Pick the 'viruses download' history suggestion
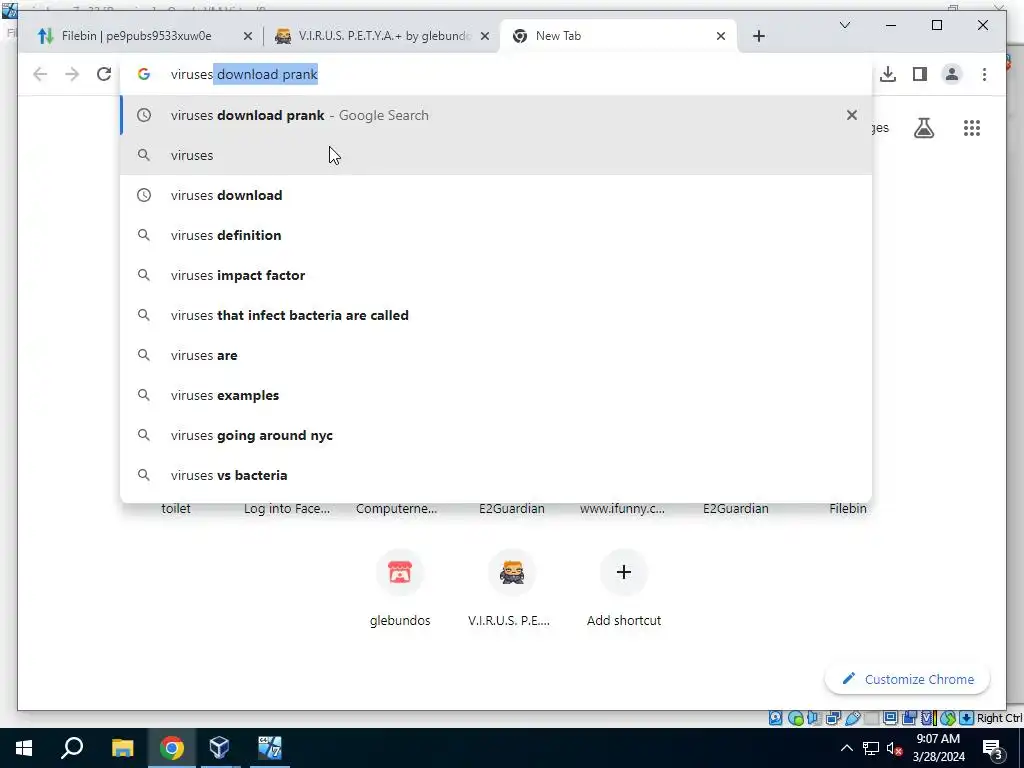This screenshot has width=1024, height=768. 496,195
